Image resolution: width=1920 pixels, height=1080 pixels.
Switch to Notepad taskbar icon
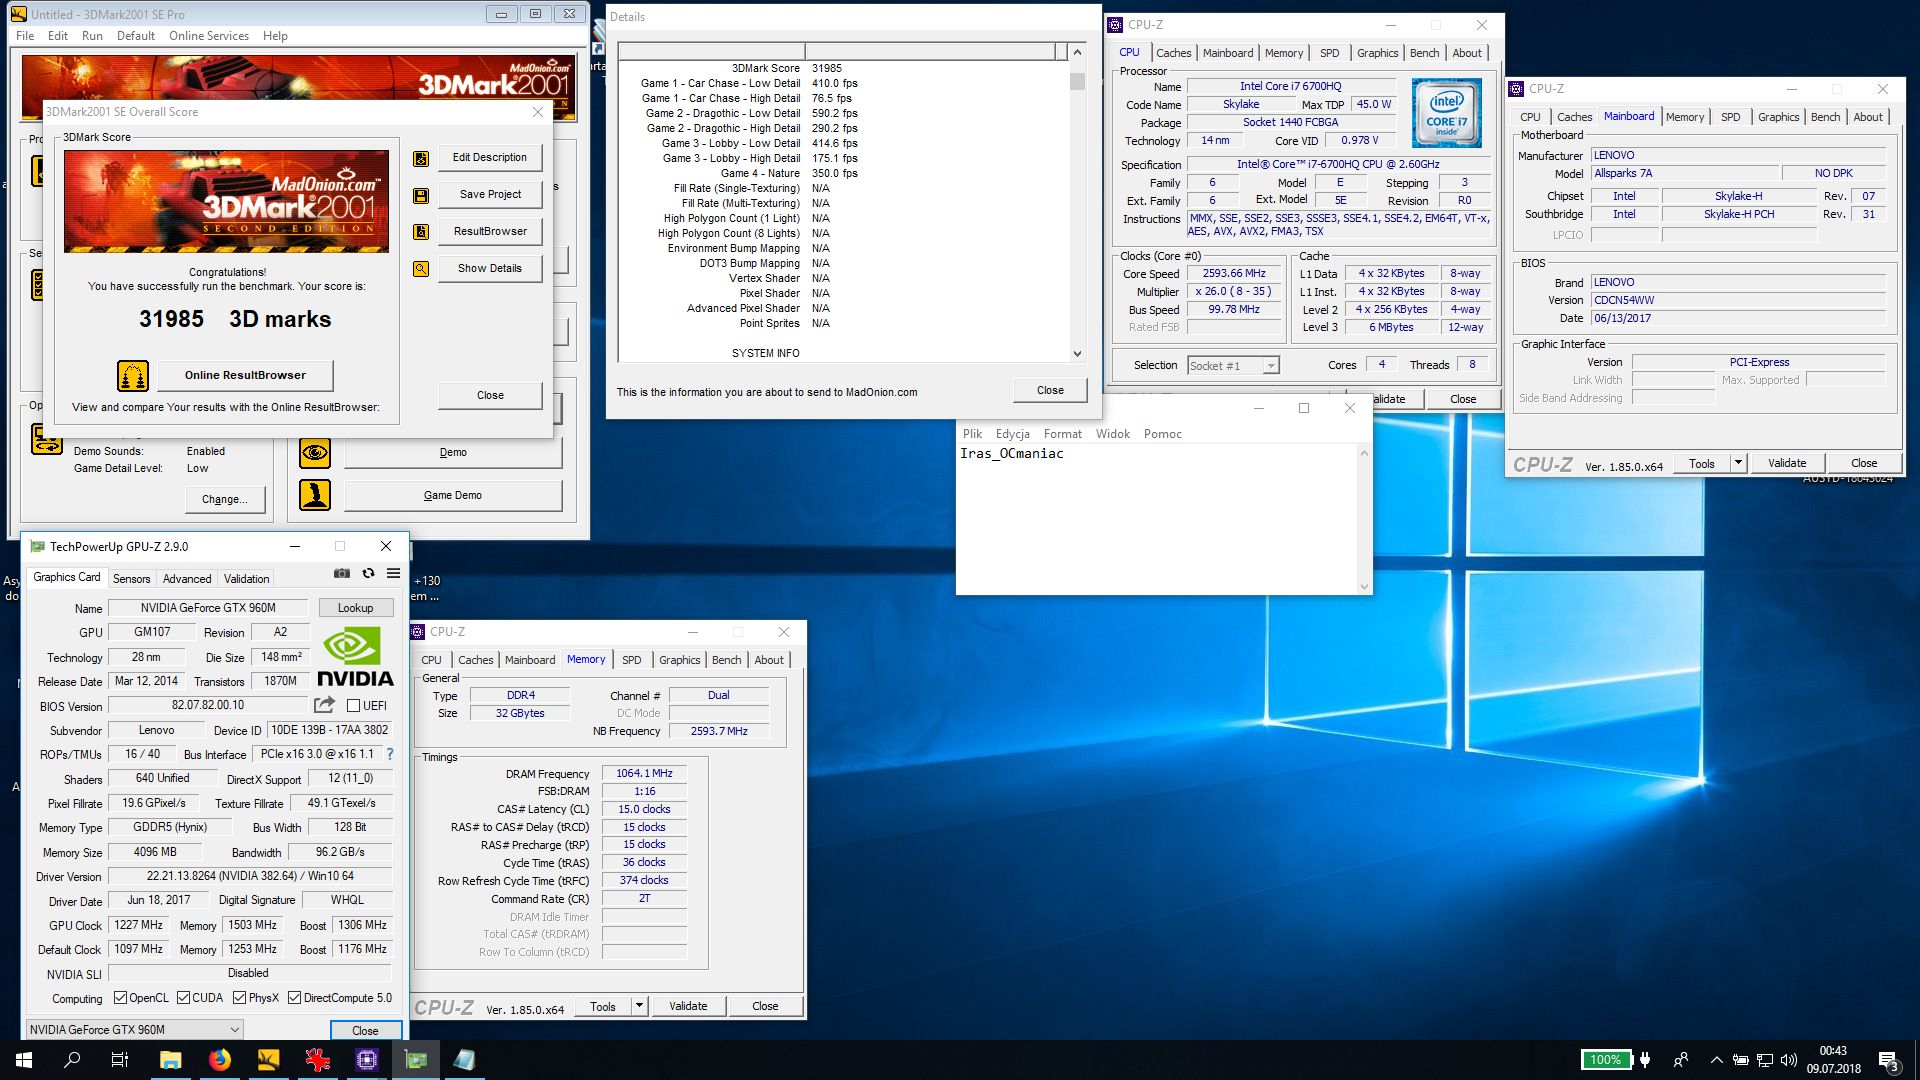click(465, 1060)
